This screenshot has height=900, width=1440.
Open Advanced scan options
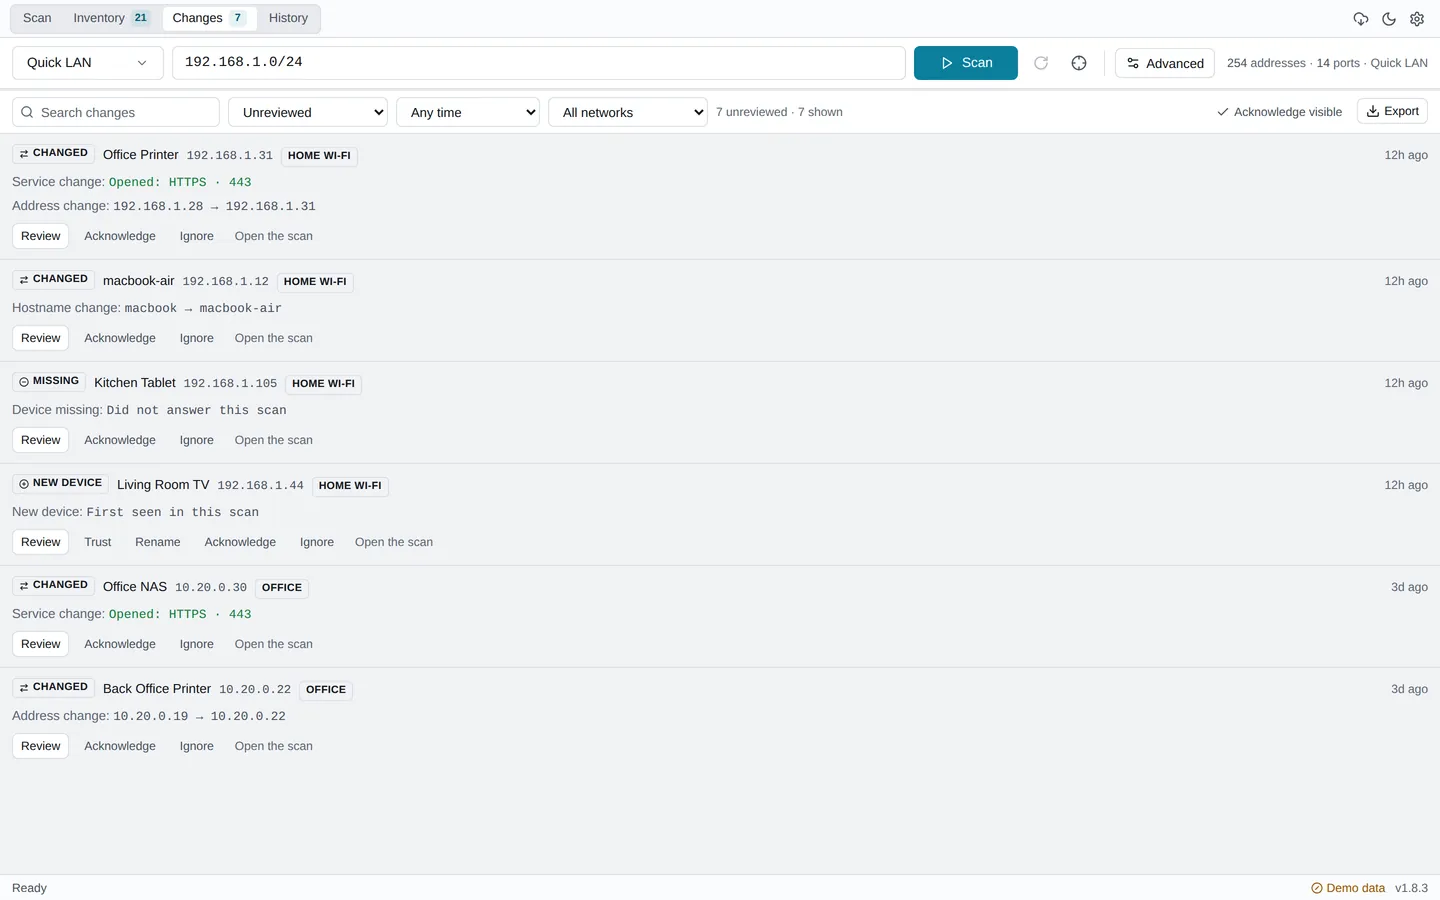[x=1165, y=63]
